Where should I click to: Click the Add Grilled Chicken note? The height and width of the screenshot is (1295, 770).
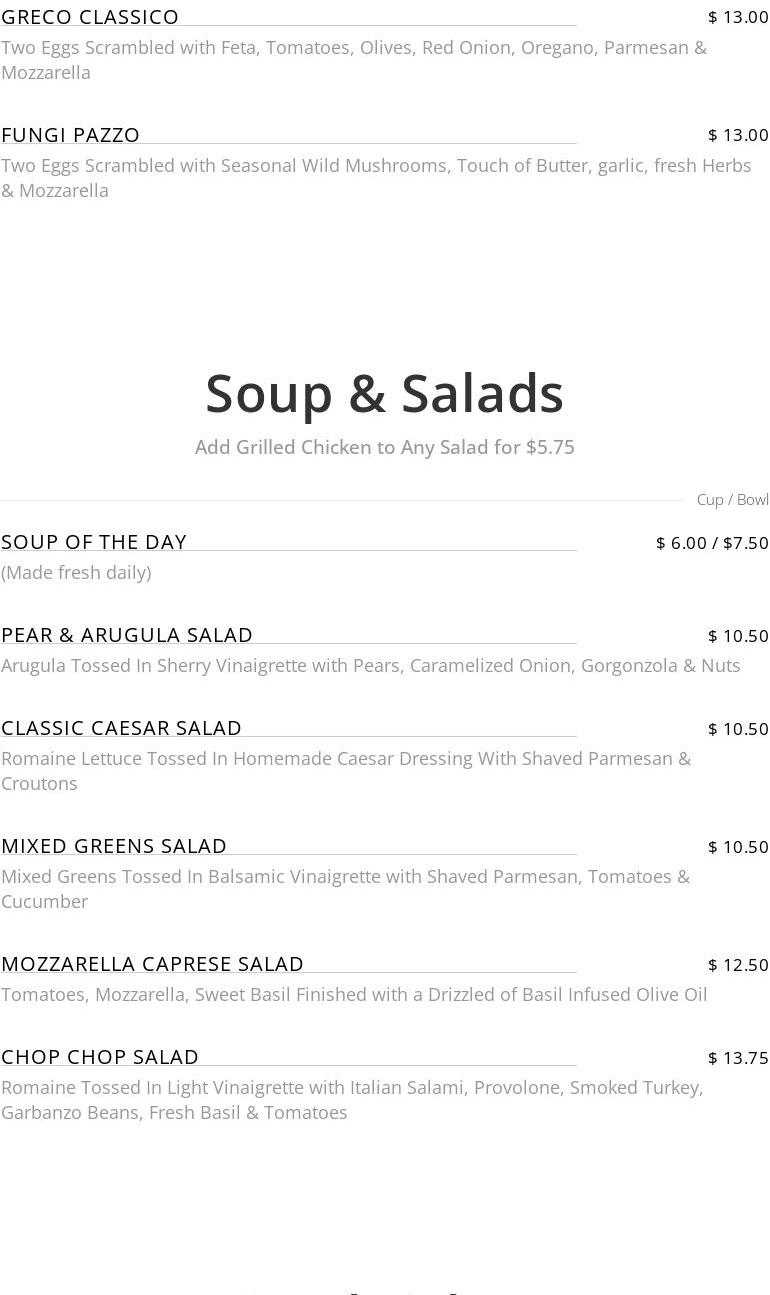pyautogui.click(x=384, y=447)
